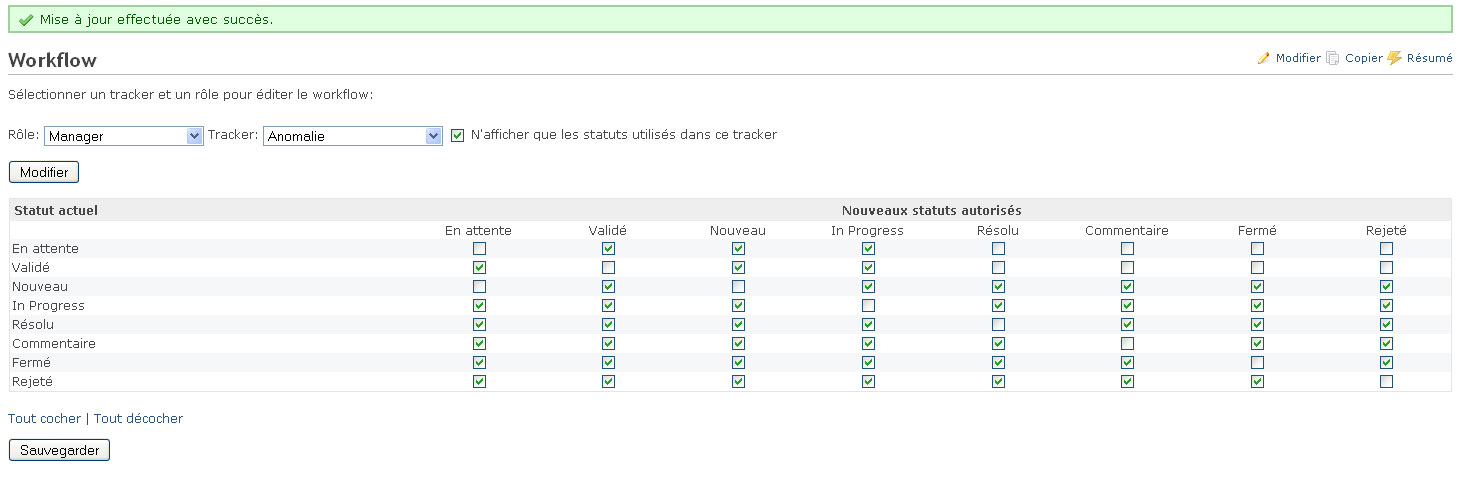Click the pencil icon next to Modifier

click(x=1264, y=58)
